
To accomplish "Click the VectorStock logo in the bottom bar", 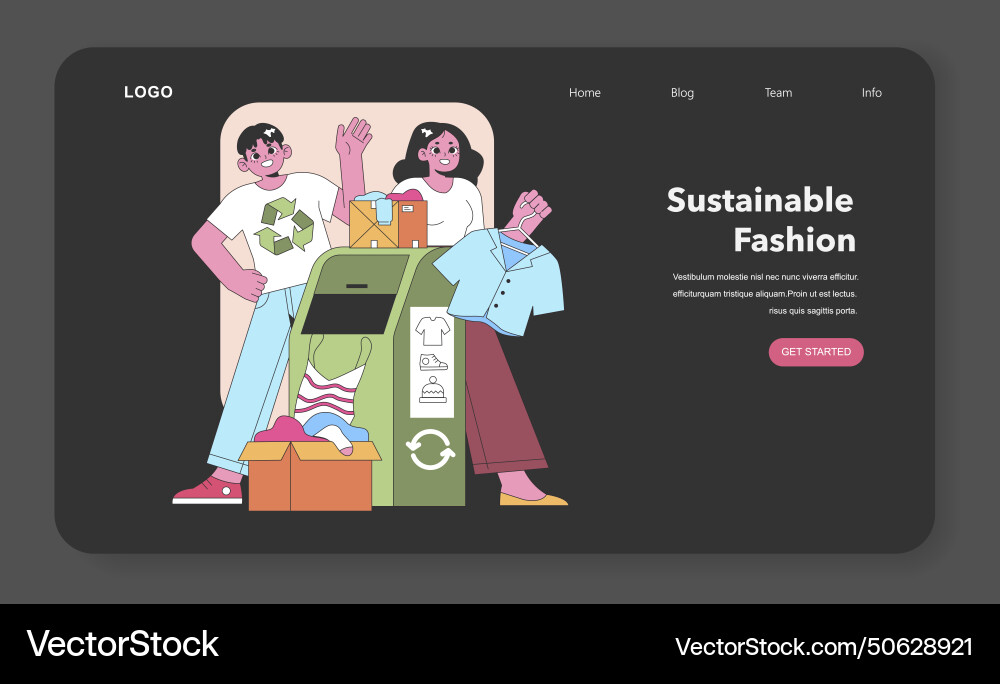I will (x=122, y=643).
